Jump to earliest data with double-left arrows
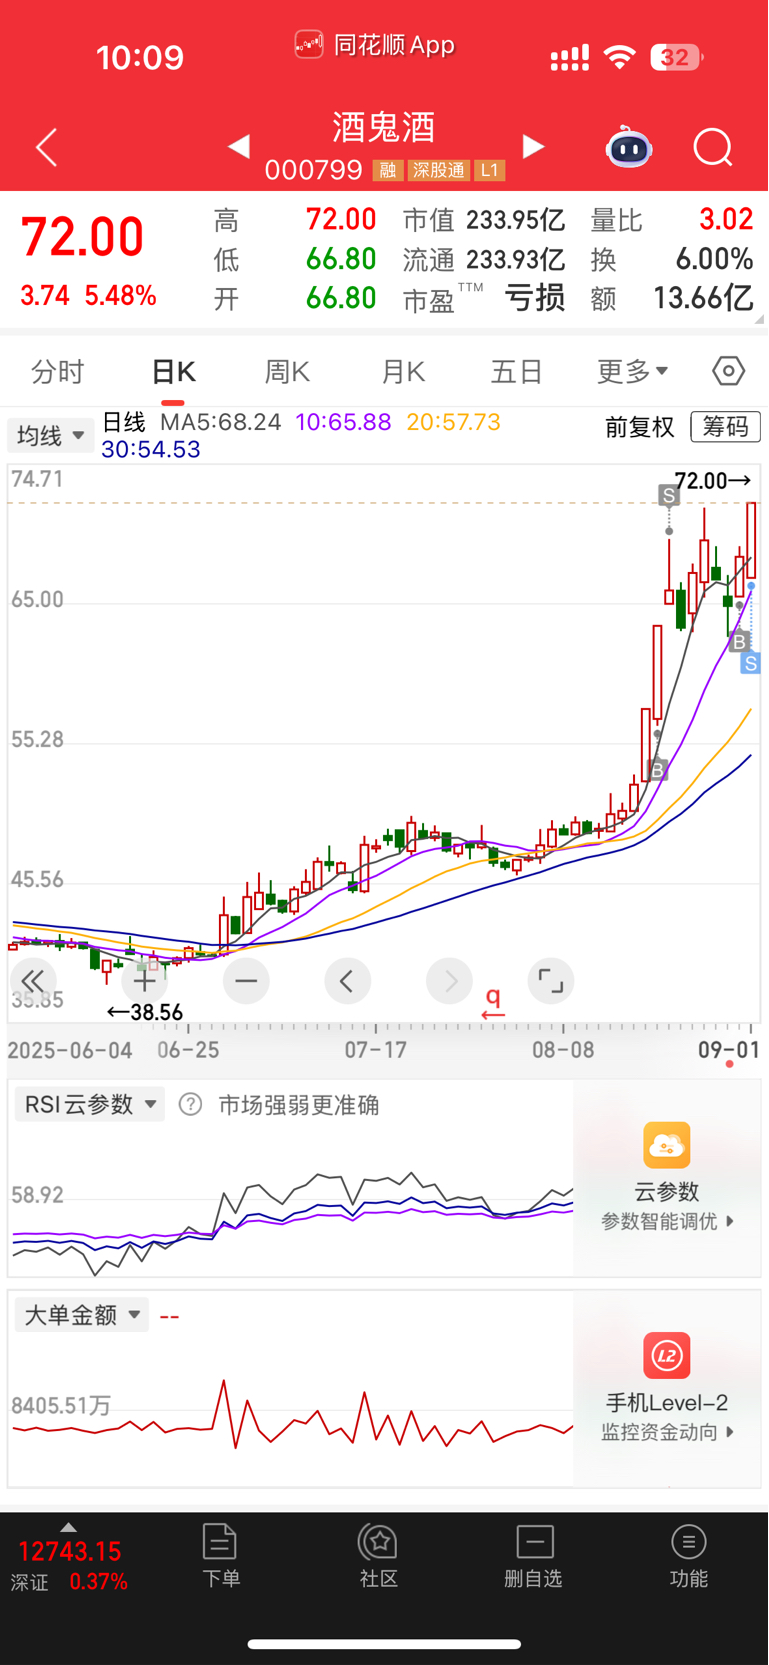This screenshot has height=1665, width=769. [33, 981]
